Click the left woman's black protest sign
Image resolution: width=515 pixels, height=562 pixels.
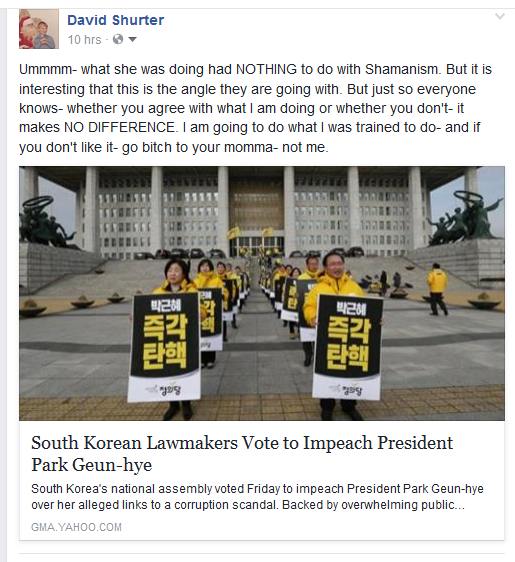[165, 346]
